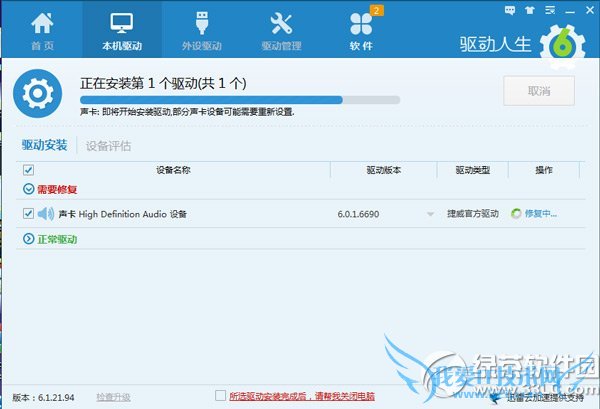Click the version number 6.0.1.6690
The image size is (600, 409).
click(x=358, y=214)
